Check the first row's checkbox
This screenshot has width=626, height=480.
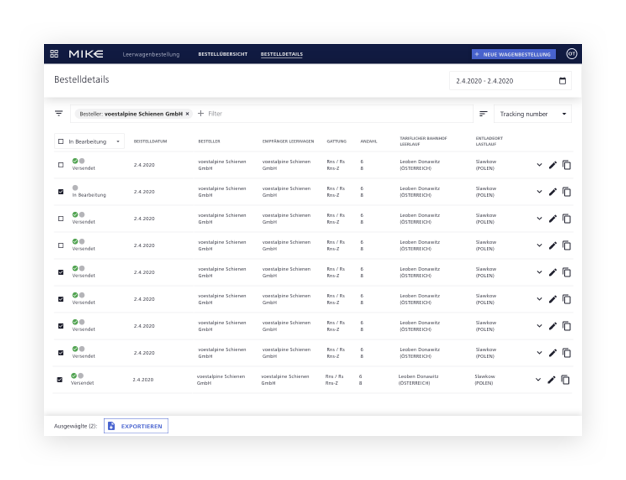pos(61,165)
